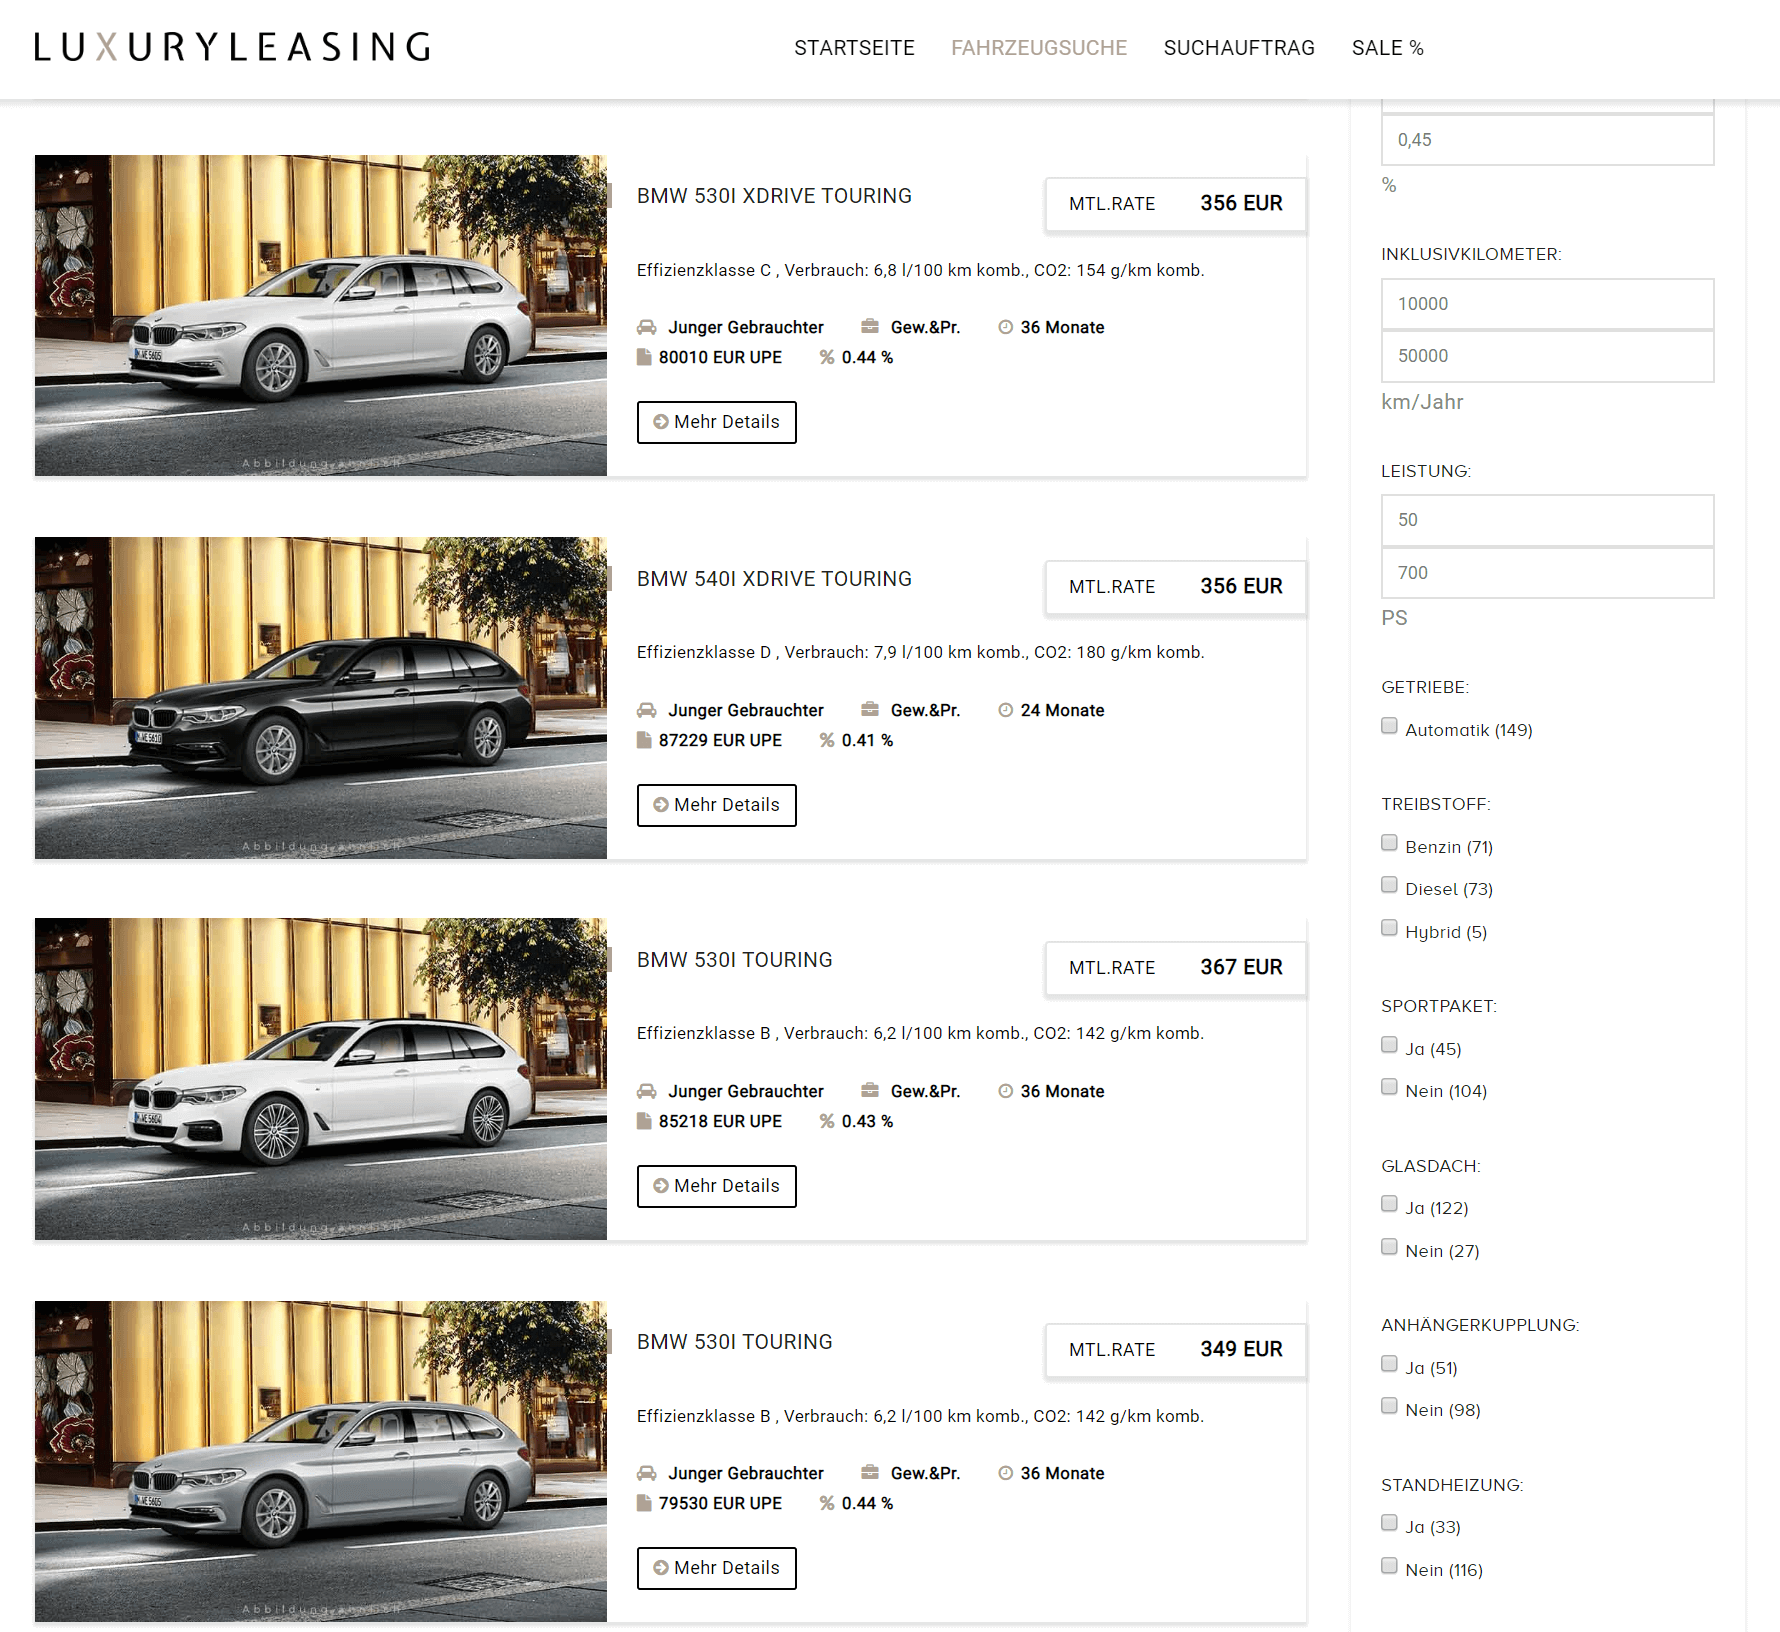The image size is (1780, 1632).
Task: Go to the Suchauftrag page
Action: click(x=1239, y=48)
